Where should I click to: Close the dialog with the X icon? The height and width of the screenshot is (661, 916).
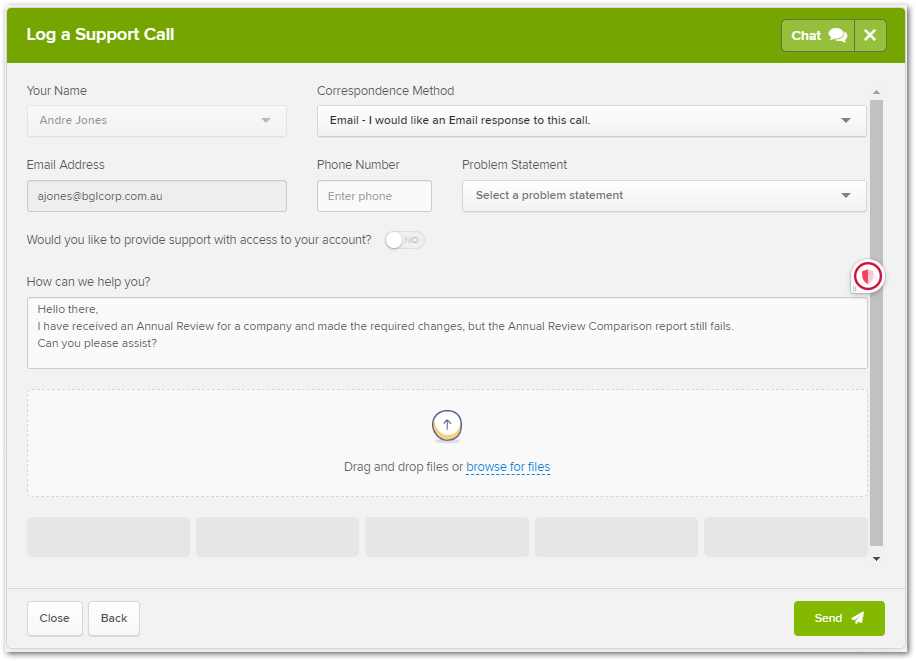[870, 35]
